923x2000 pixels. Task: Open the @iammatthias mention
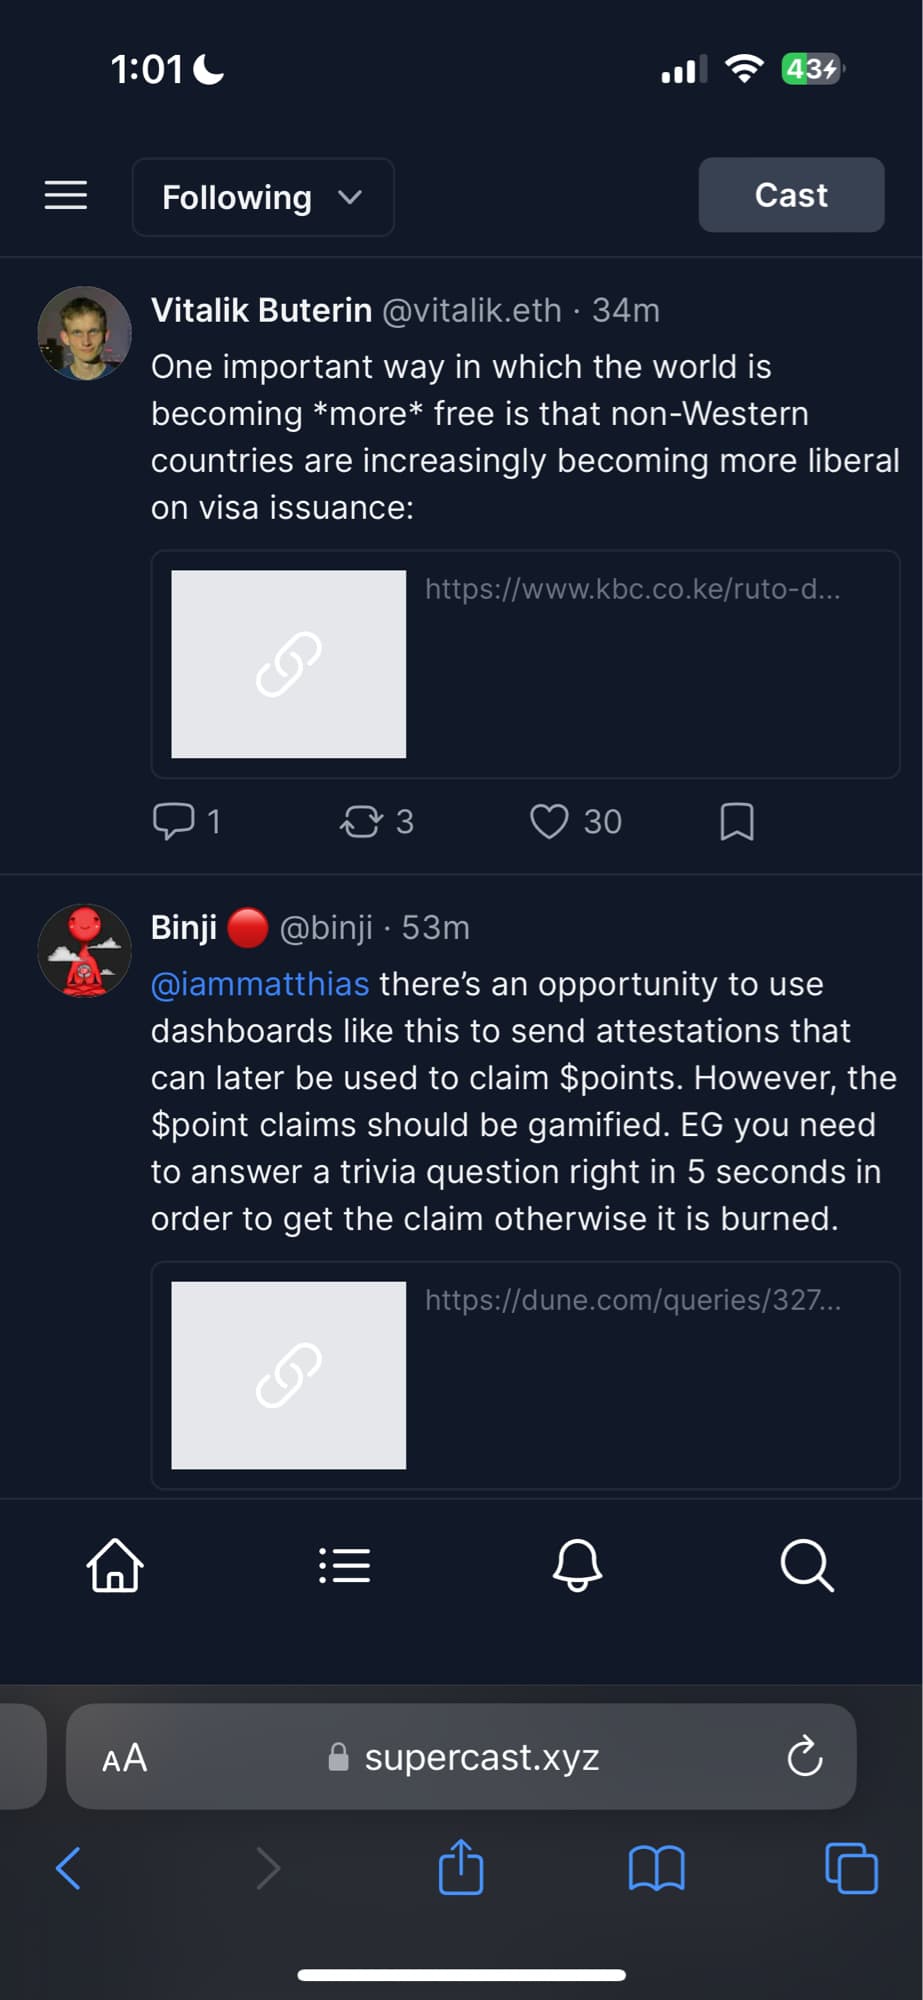260,984
